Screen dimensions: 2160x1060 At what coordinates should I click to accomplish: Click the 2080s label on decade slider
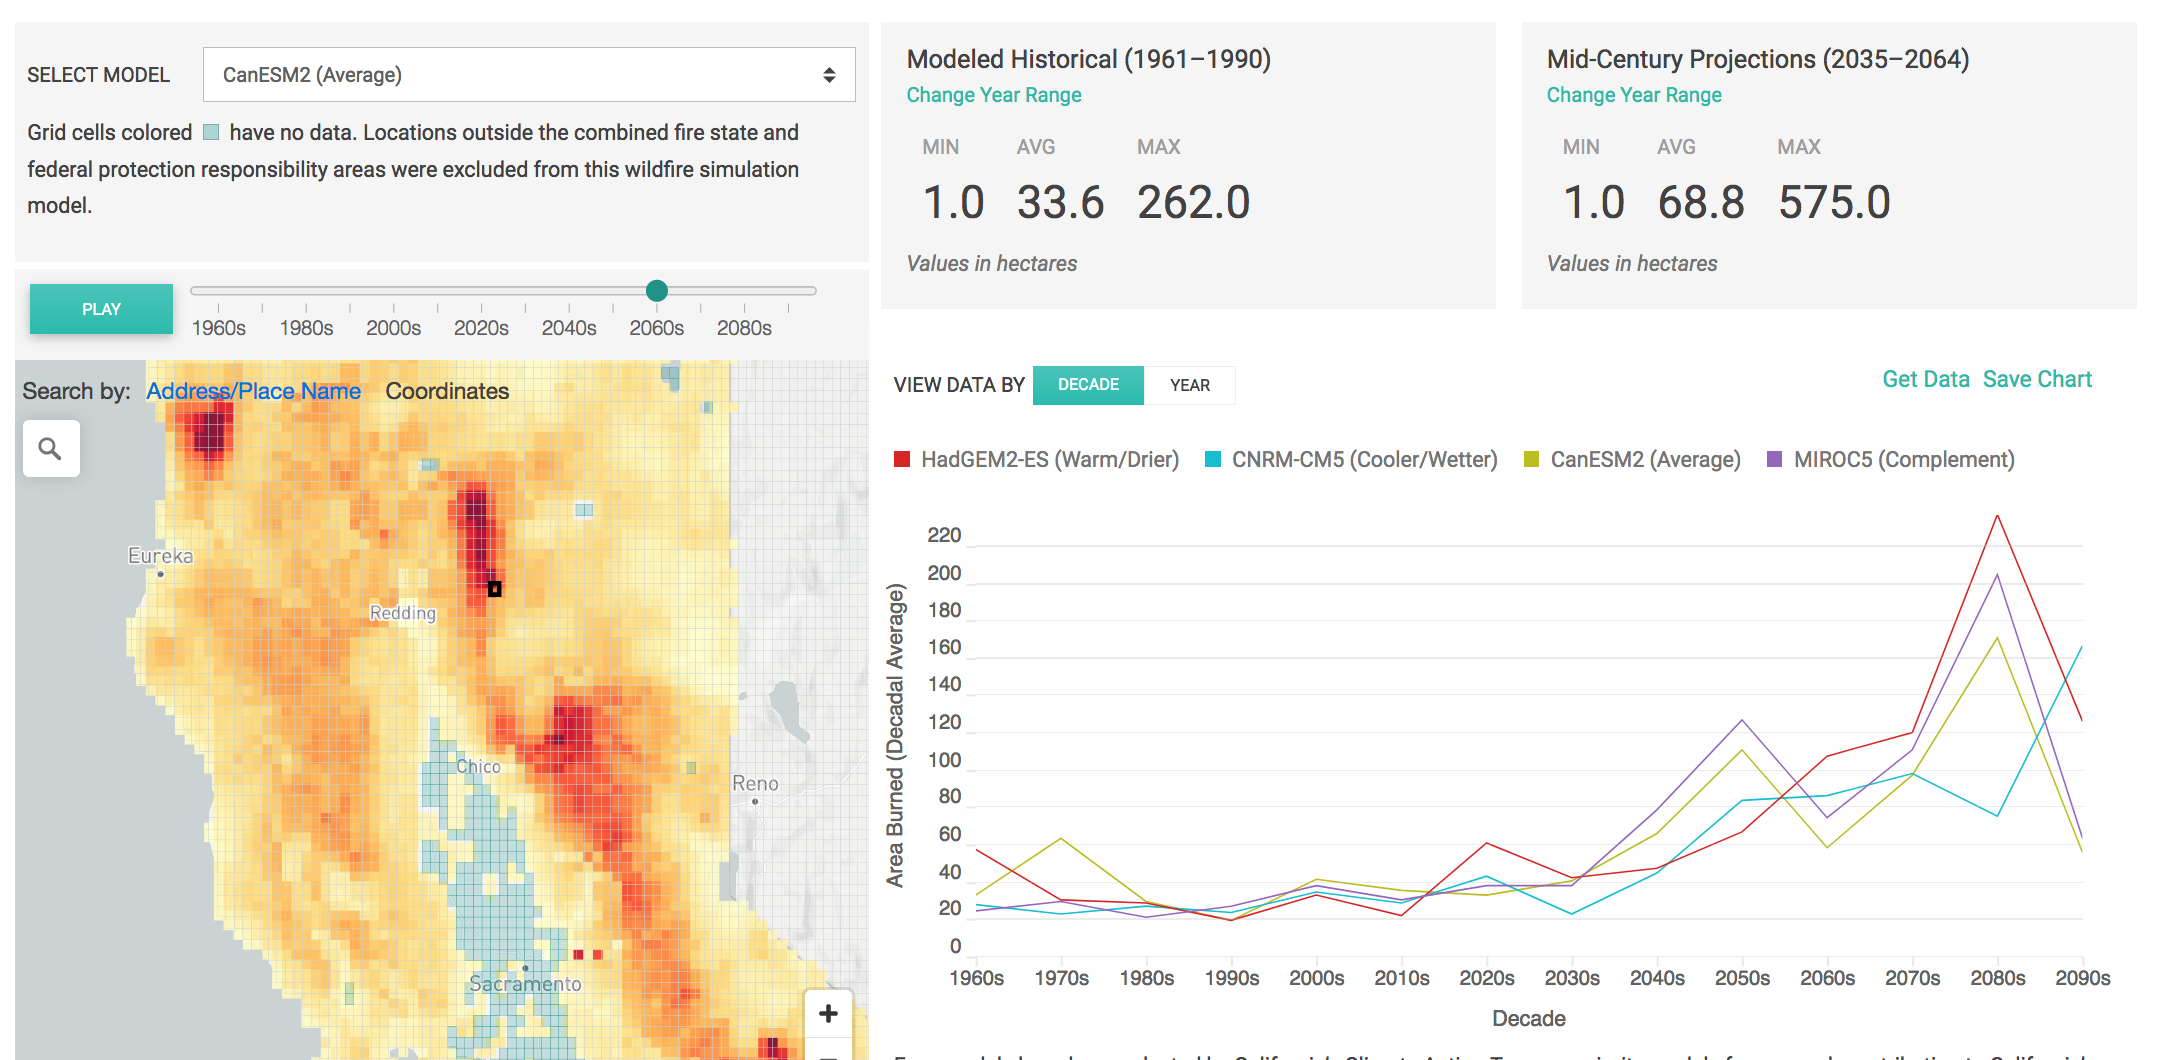[744, 328]
